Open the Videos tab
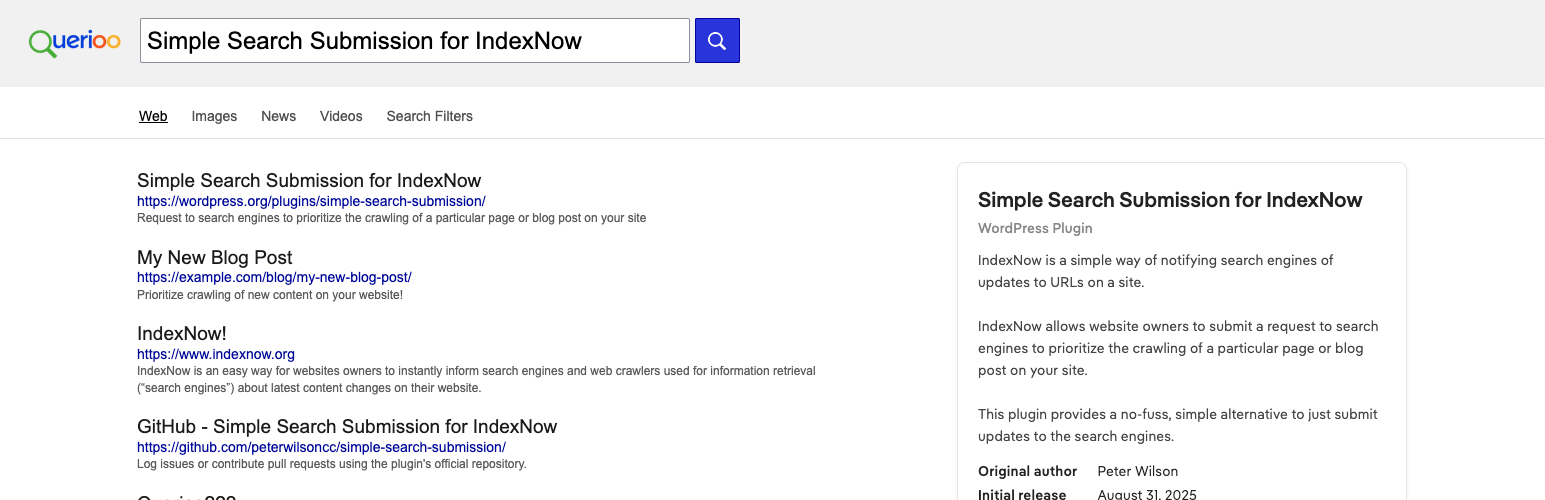 coord(341,116)
